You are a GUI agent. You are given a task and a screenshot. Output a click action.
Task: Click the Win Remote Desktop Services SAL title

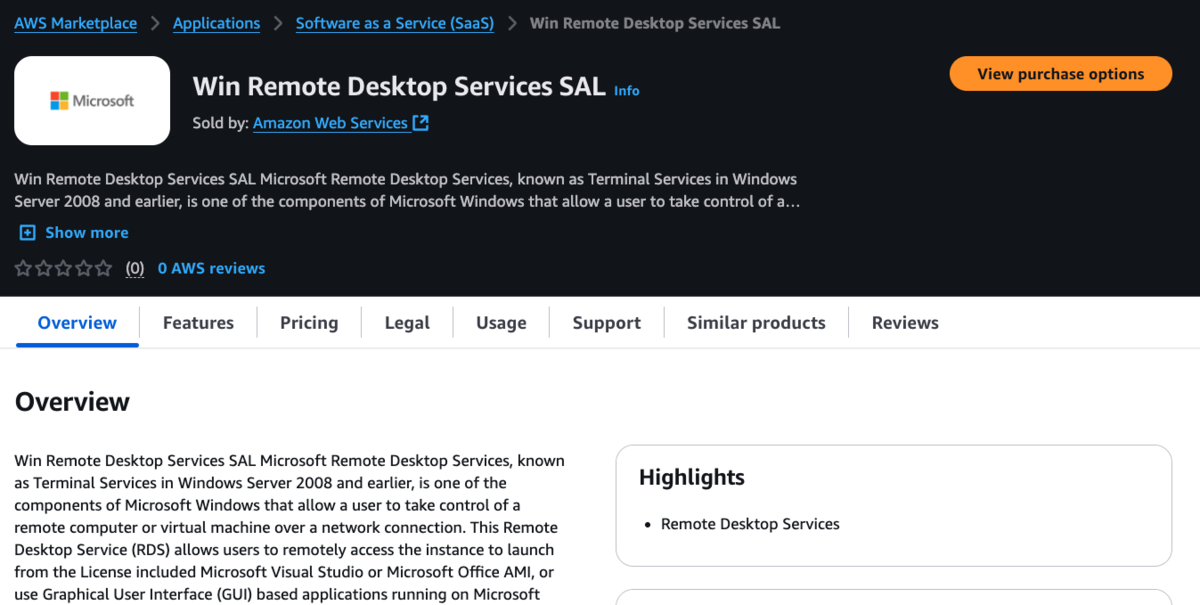[399, 86]
